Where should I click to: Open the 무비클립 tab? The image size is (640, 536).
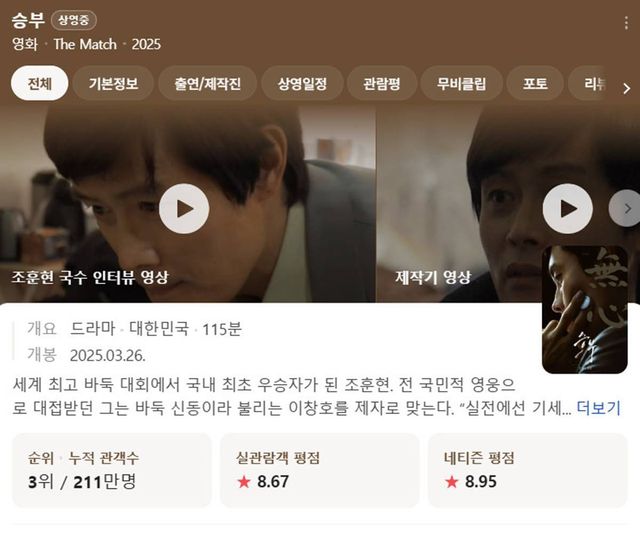[461, 83]
